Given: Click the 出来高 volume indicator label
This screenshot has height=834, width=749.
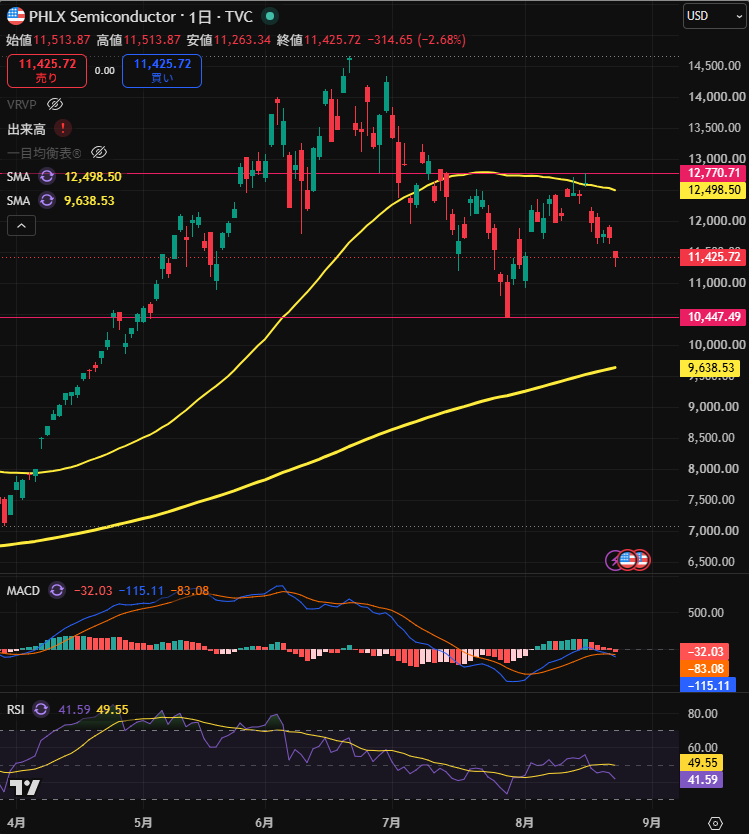Looking at the screenshot, I should point(26,129).
